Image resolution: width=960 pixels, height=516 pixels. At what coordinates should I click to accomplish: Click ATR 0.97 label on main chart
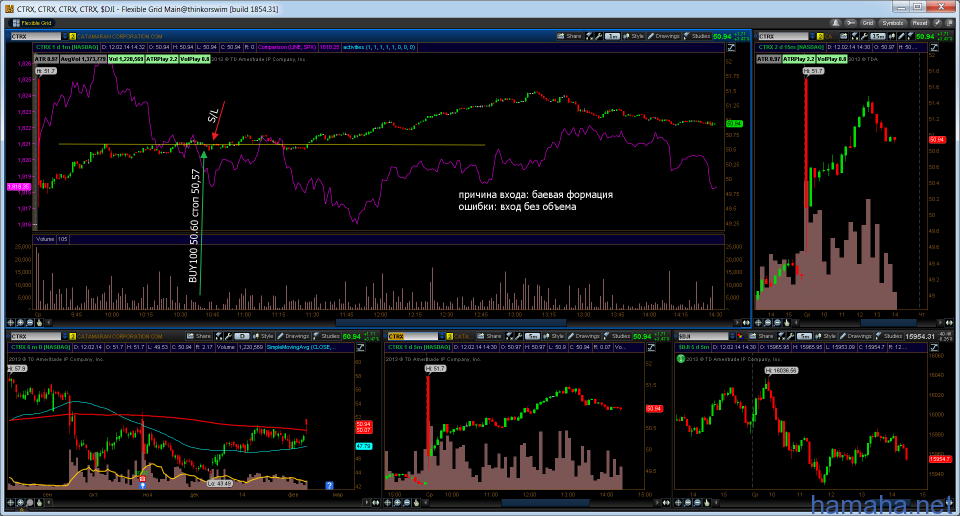pos(46,59)
